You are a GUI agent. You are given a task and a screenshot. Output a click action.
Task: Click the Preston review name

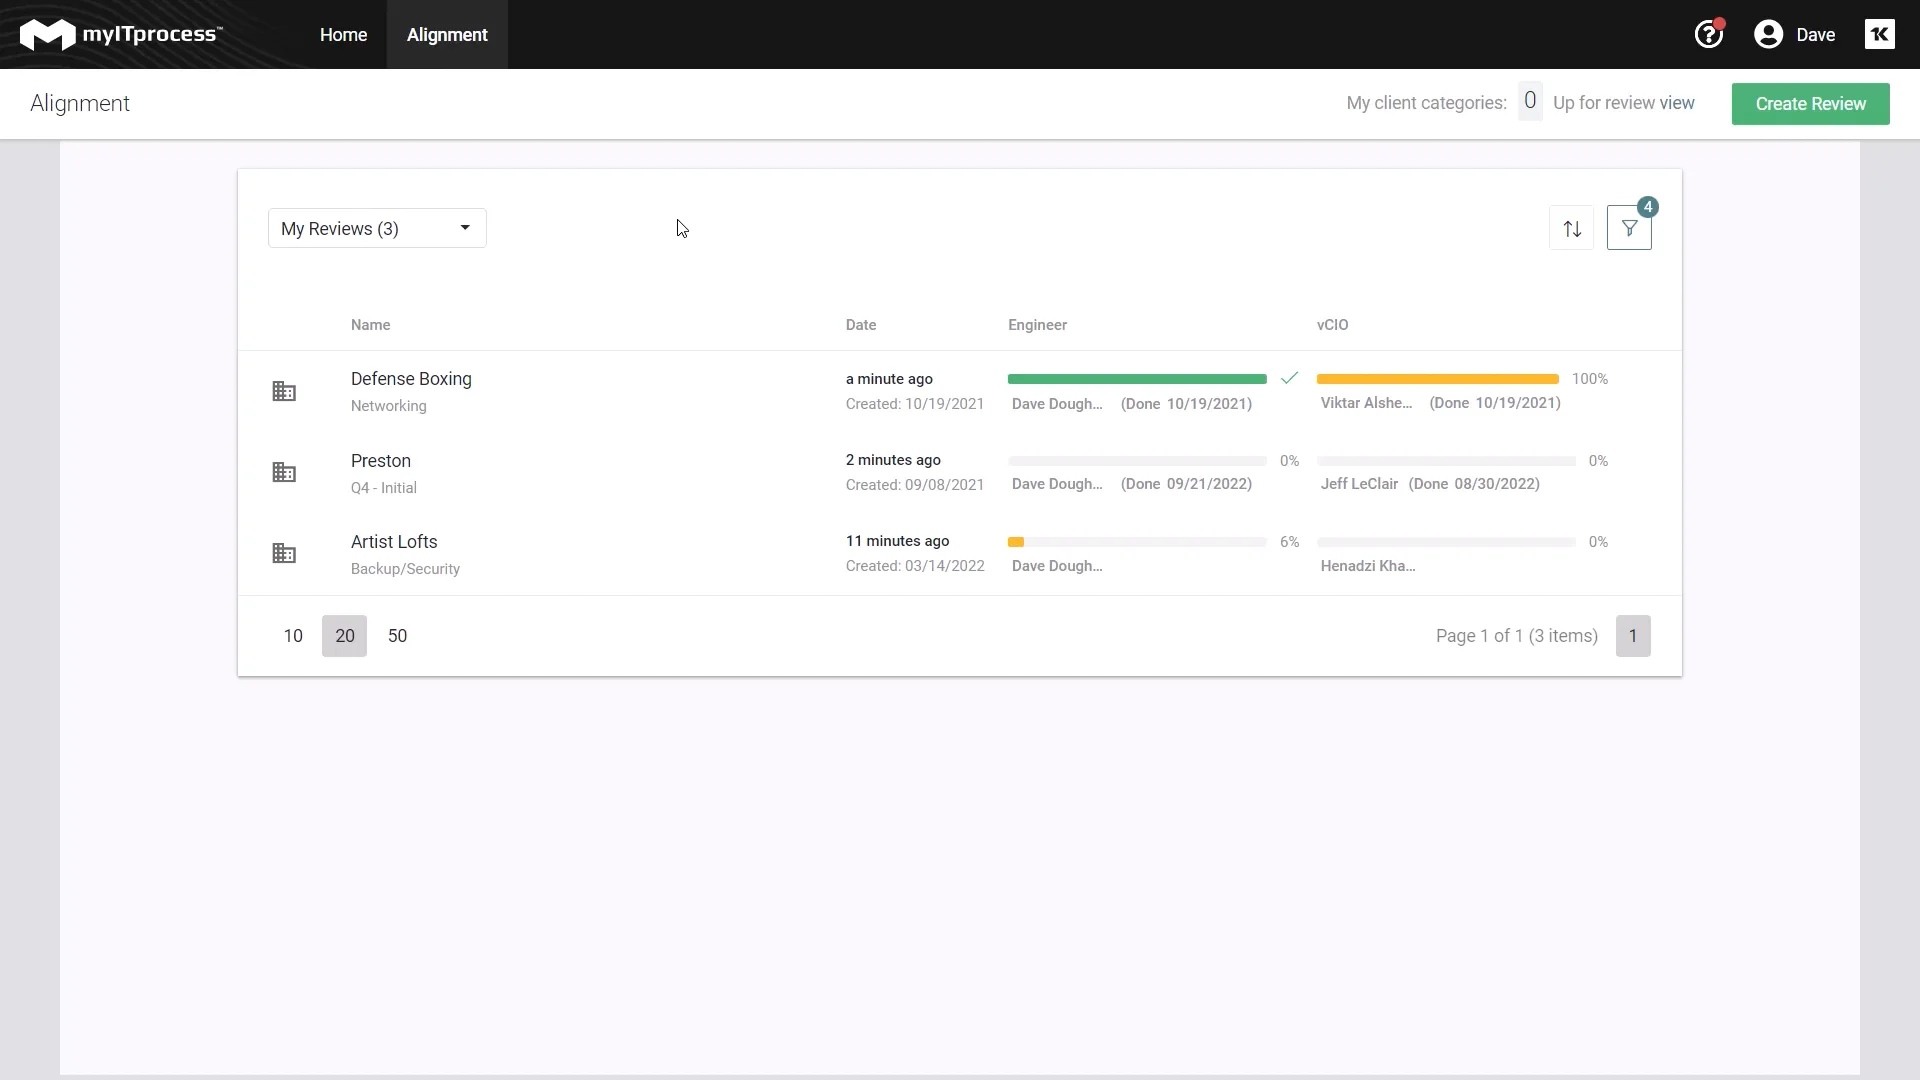pos(381,461)
